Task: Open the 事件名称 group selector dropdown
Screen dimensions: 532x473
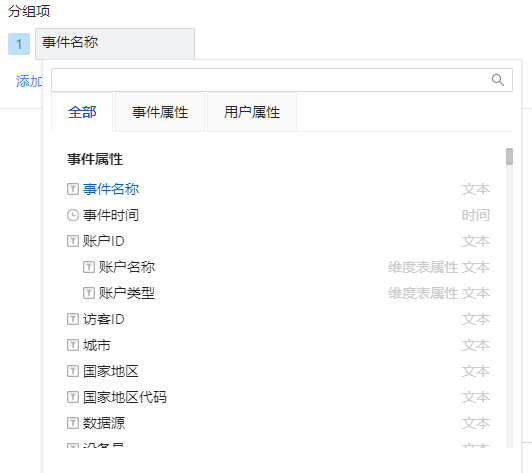Action: pyautogui.click(x=115, y=44)
